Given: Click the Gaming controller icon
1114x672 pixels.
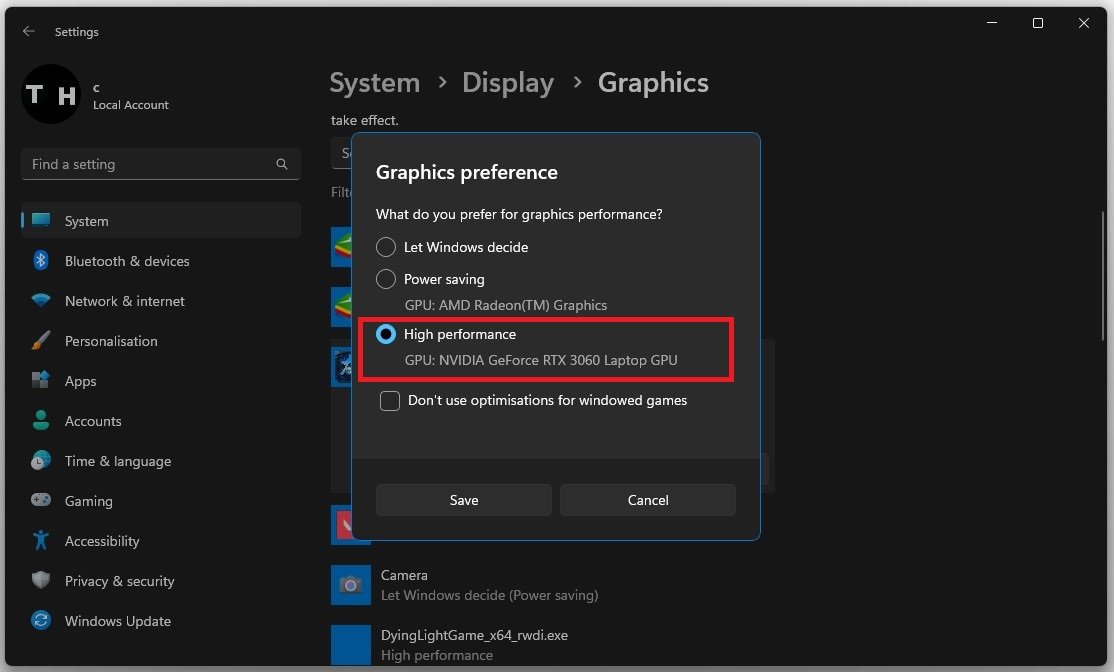Looking at the screenshot, I should point(40,500).
